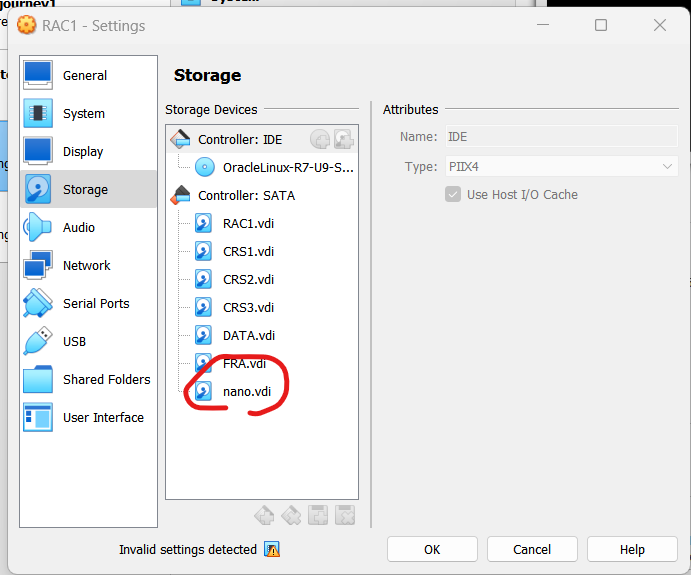Click the IDE controller icon

pyautogui.click(x=180, y=139)
